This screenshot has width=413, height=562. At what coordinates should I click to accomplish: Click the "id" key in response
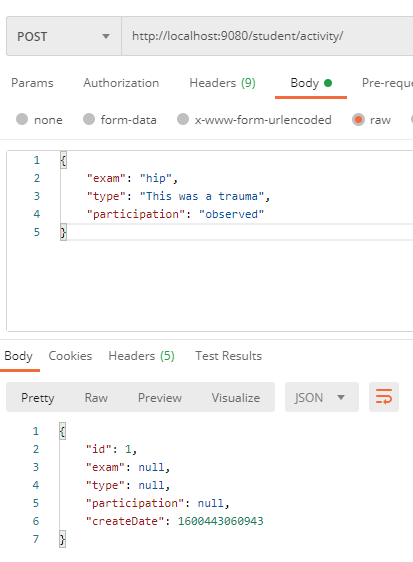click(x=98, y=449)
